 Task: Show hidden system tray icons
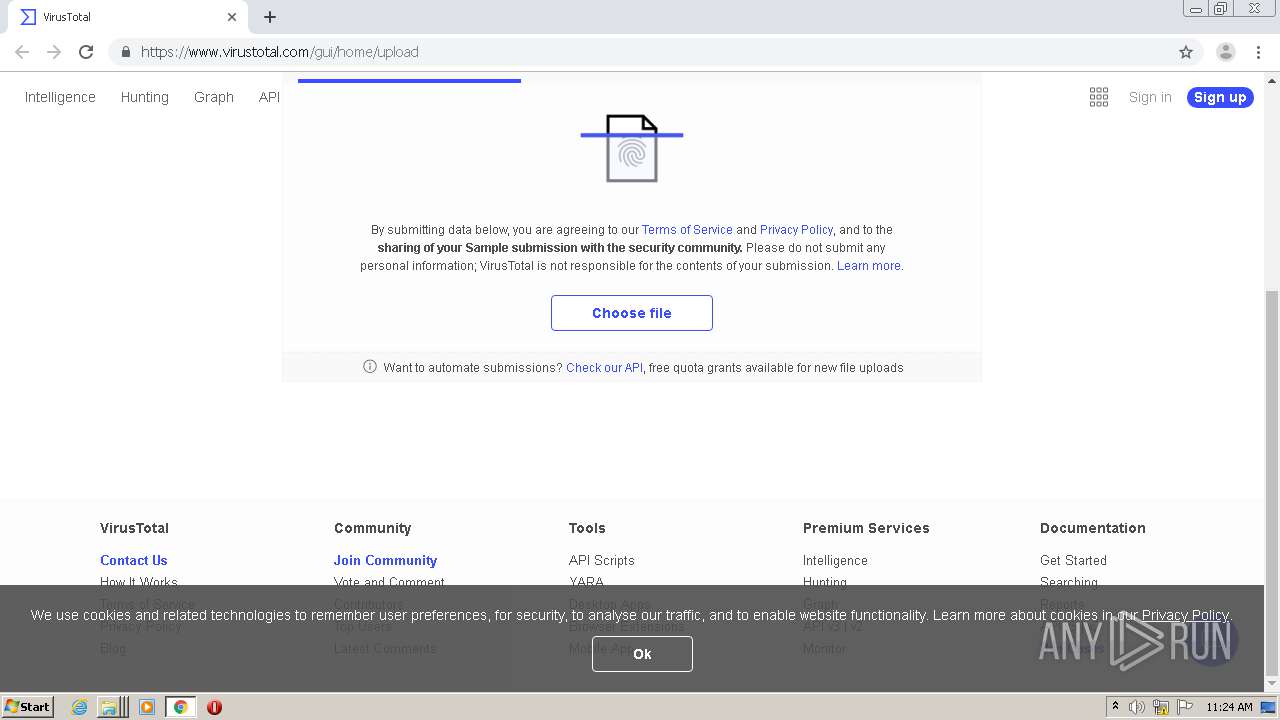1116,707
